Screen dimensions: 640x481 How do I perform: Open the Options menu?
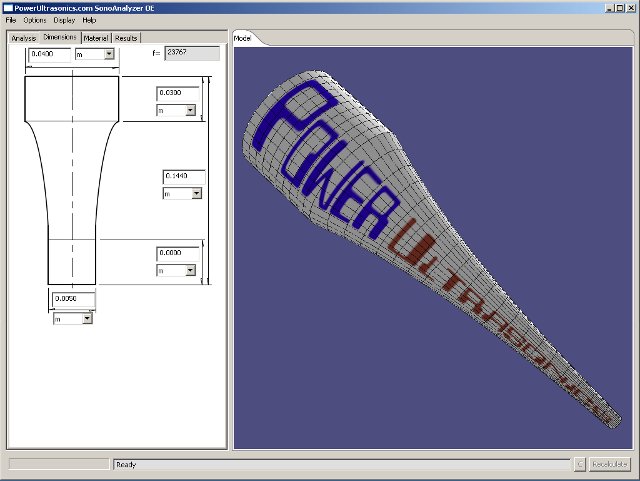click(35, 20)
